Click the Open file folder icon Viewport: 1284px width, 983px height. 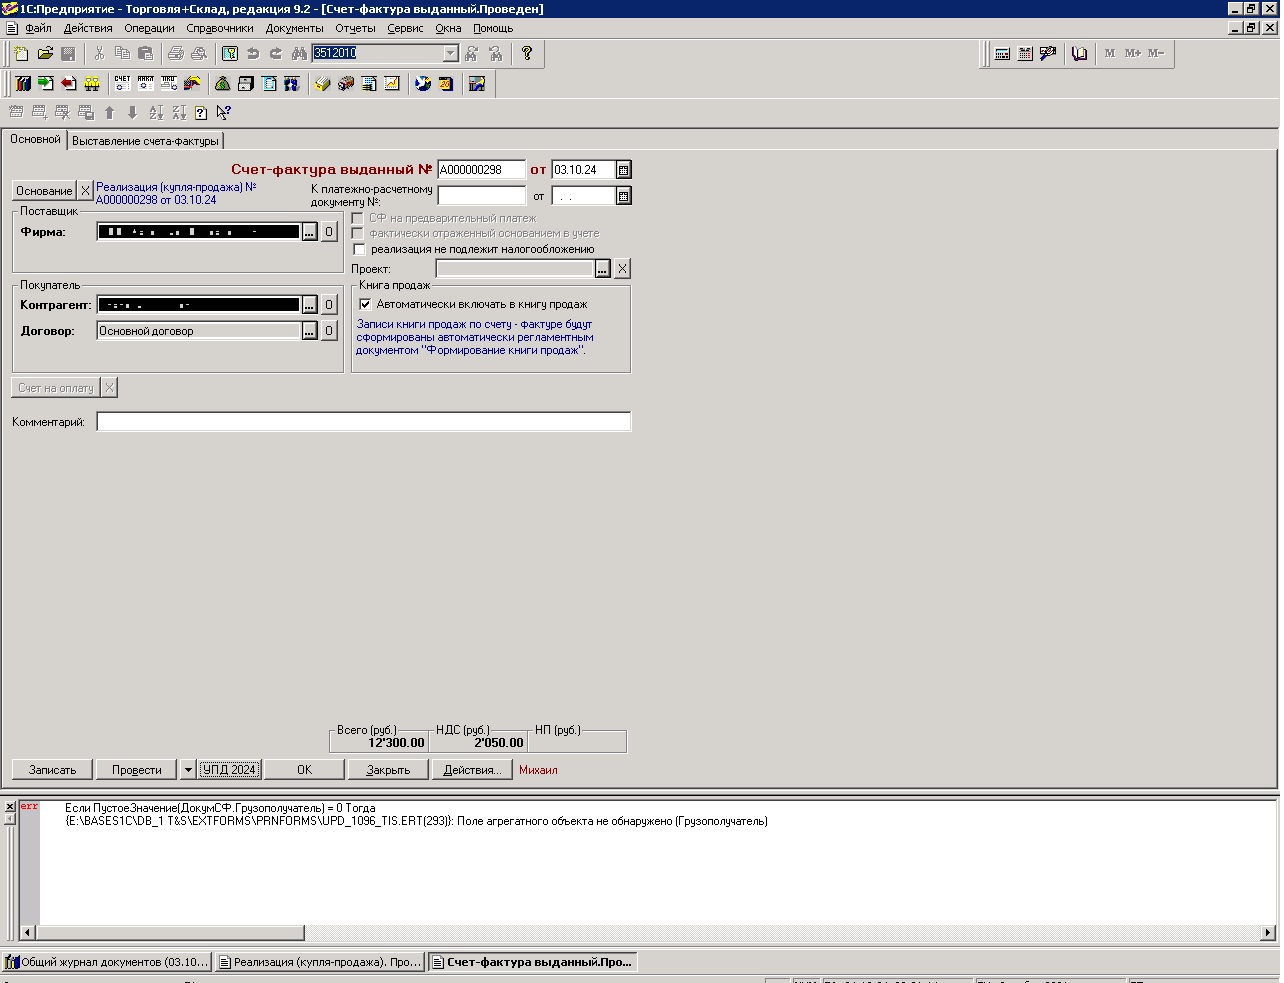tap(45, 53)
